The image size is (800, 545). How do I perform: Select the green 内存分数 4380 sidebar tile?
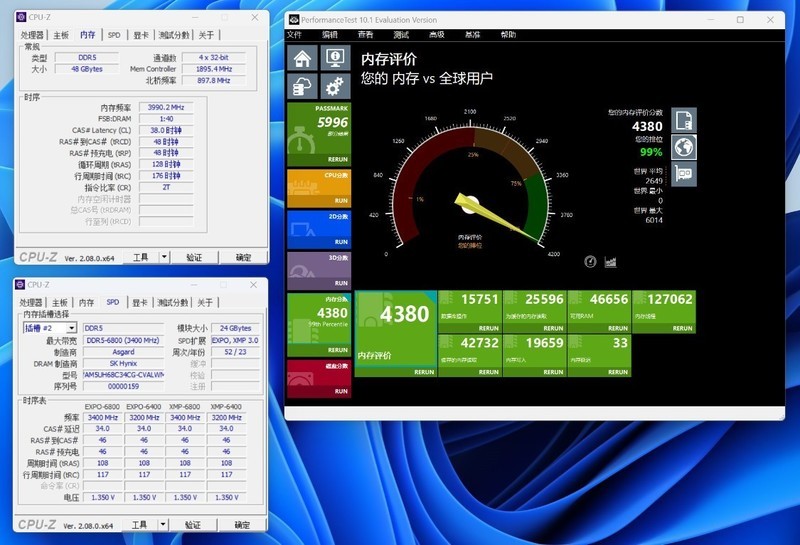[319, 325]
